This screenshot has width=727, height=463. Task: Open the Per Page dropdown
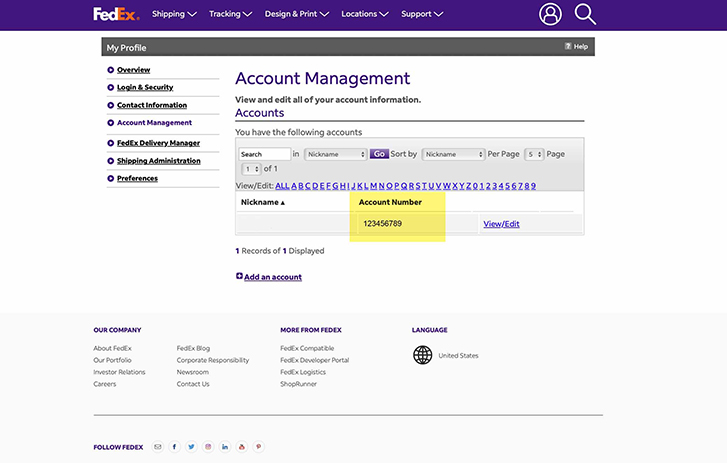[x=534, y=154]
